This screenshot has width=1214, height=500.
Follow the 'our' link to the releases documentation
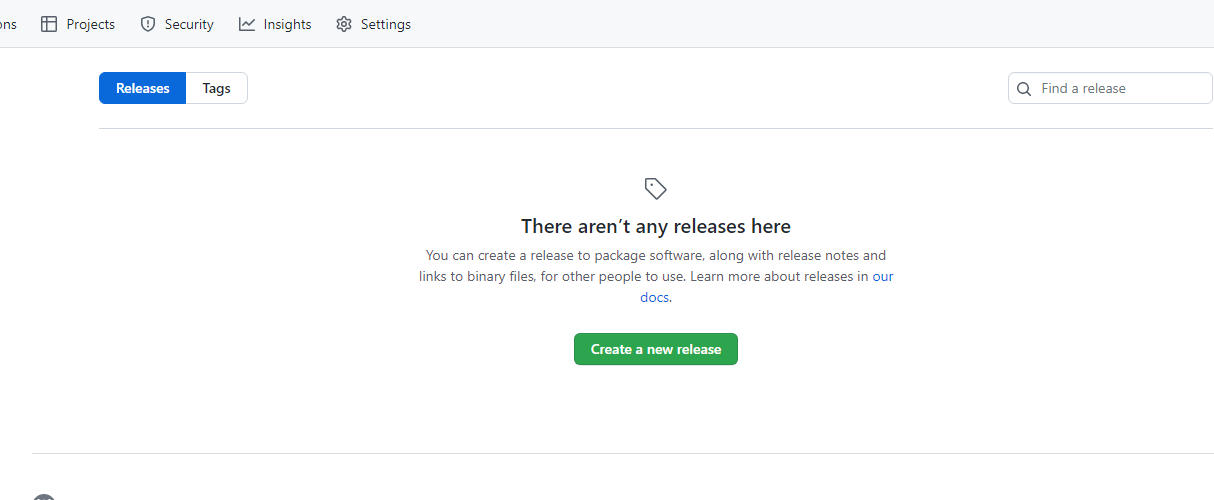[882, 276]
